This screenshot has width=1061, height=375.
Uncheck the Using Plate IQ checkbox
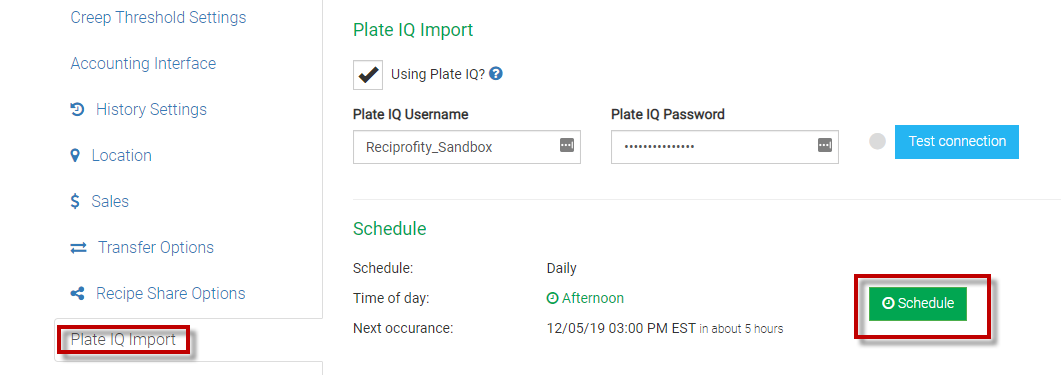[x=368, y=74]
